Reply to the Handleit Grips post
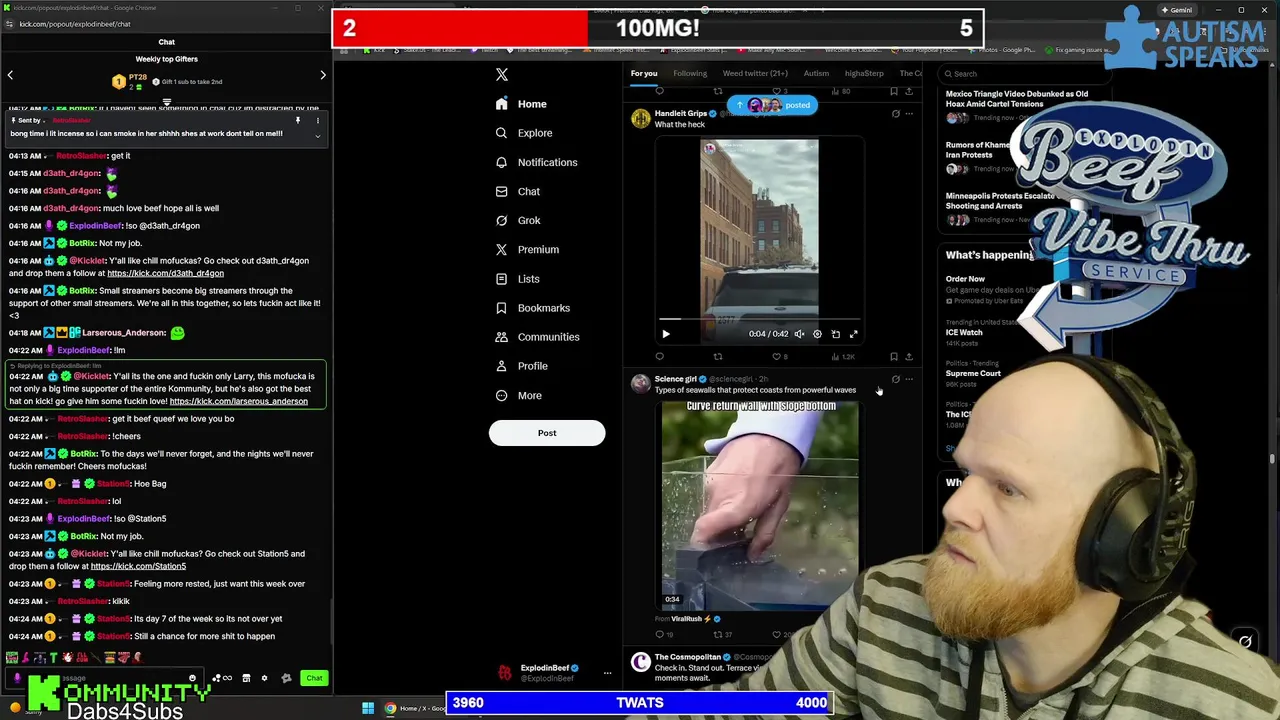The image size is (1280, 720). coord(660,356)
